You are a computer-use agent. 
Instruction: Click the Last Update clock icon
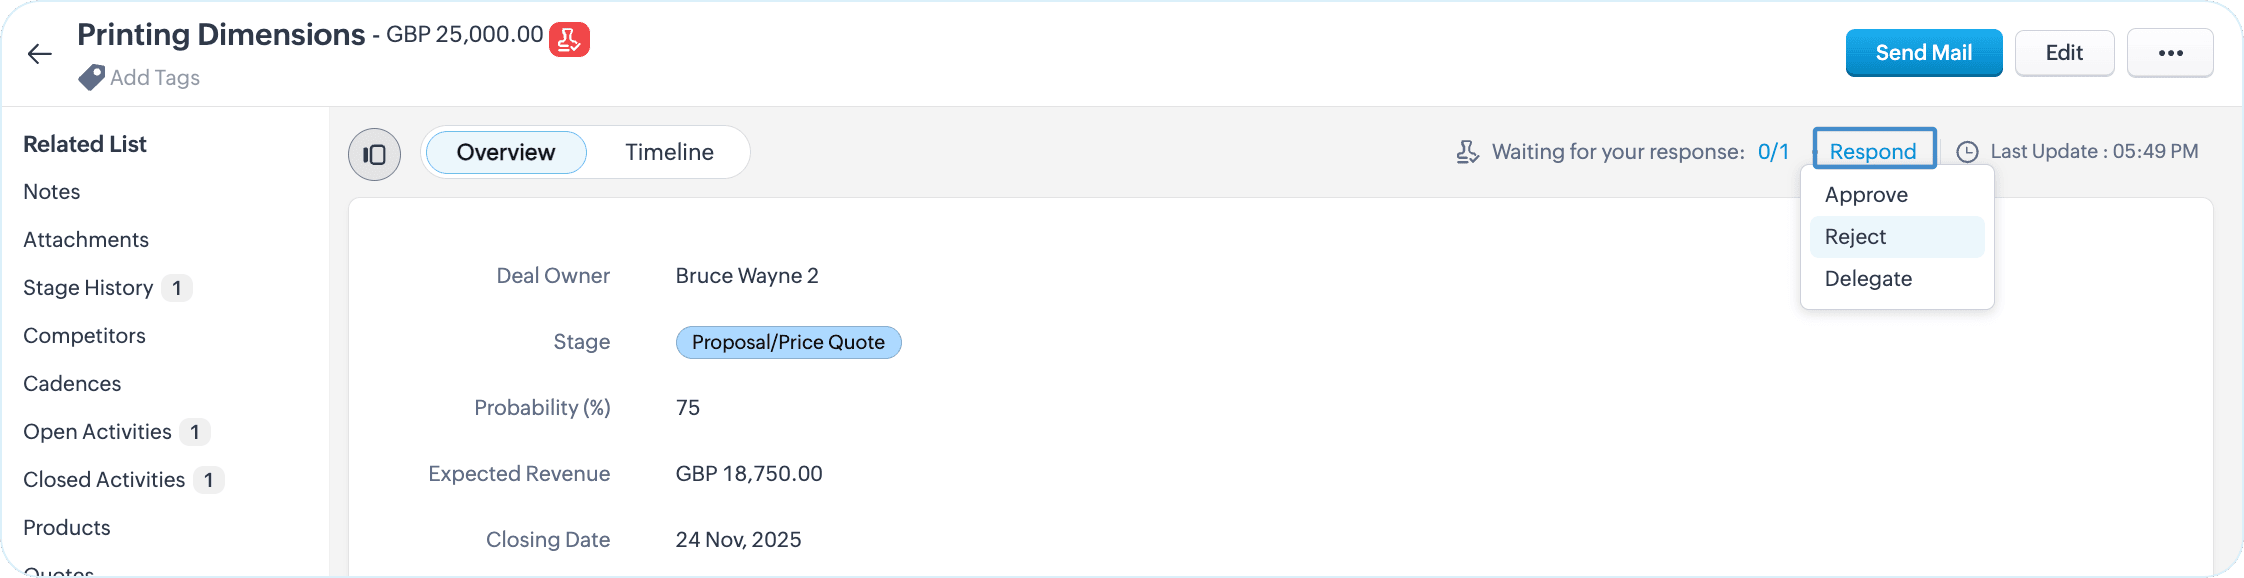pos(1967,152)
